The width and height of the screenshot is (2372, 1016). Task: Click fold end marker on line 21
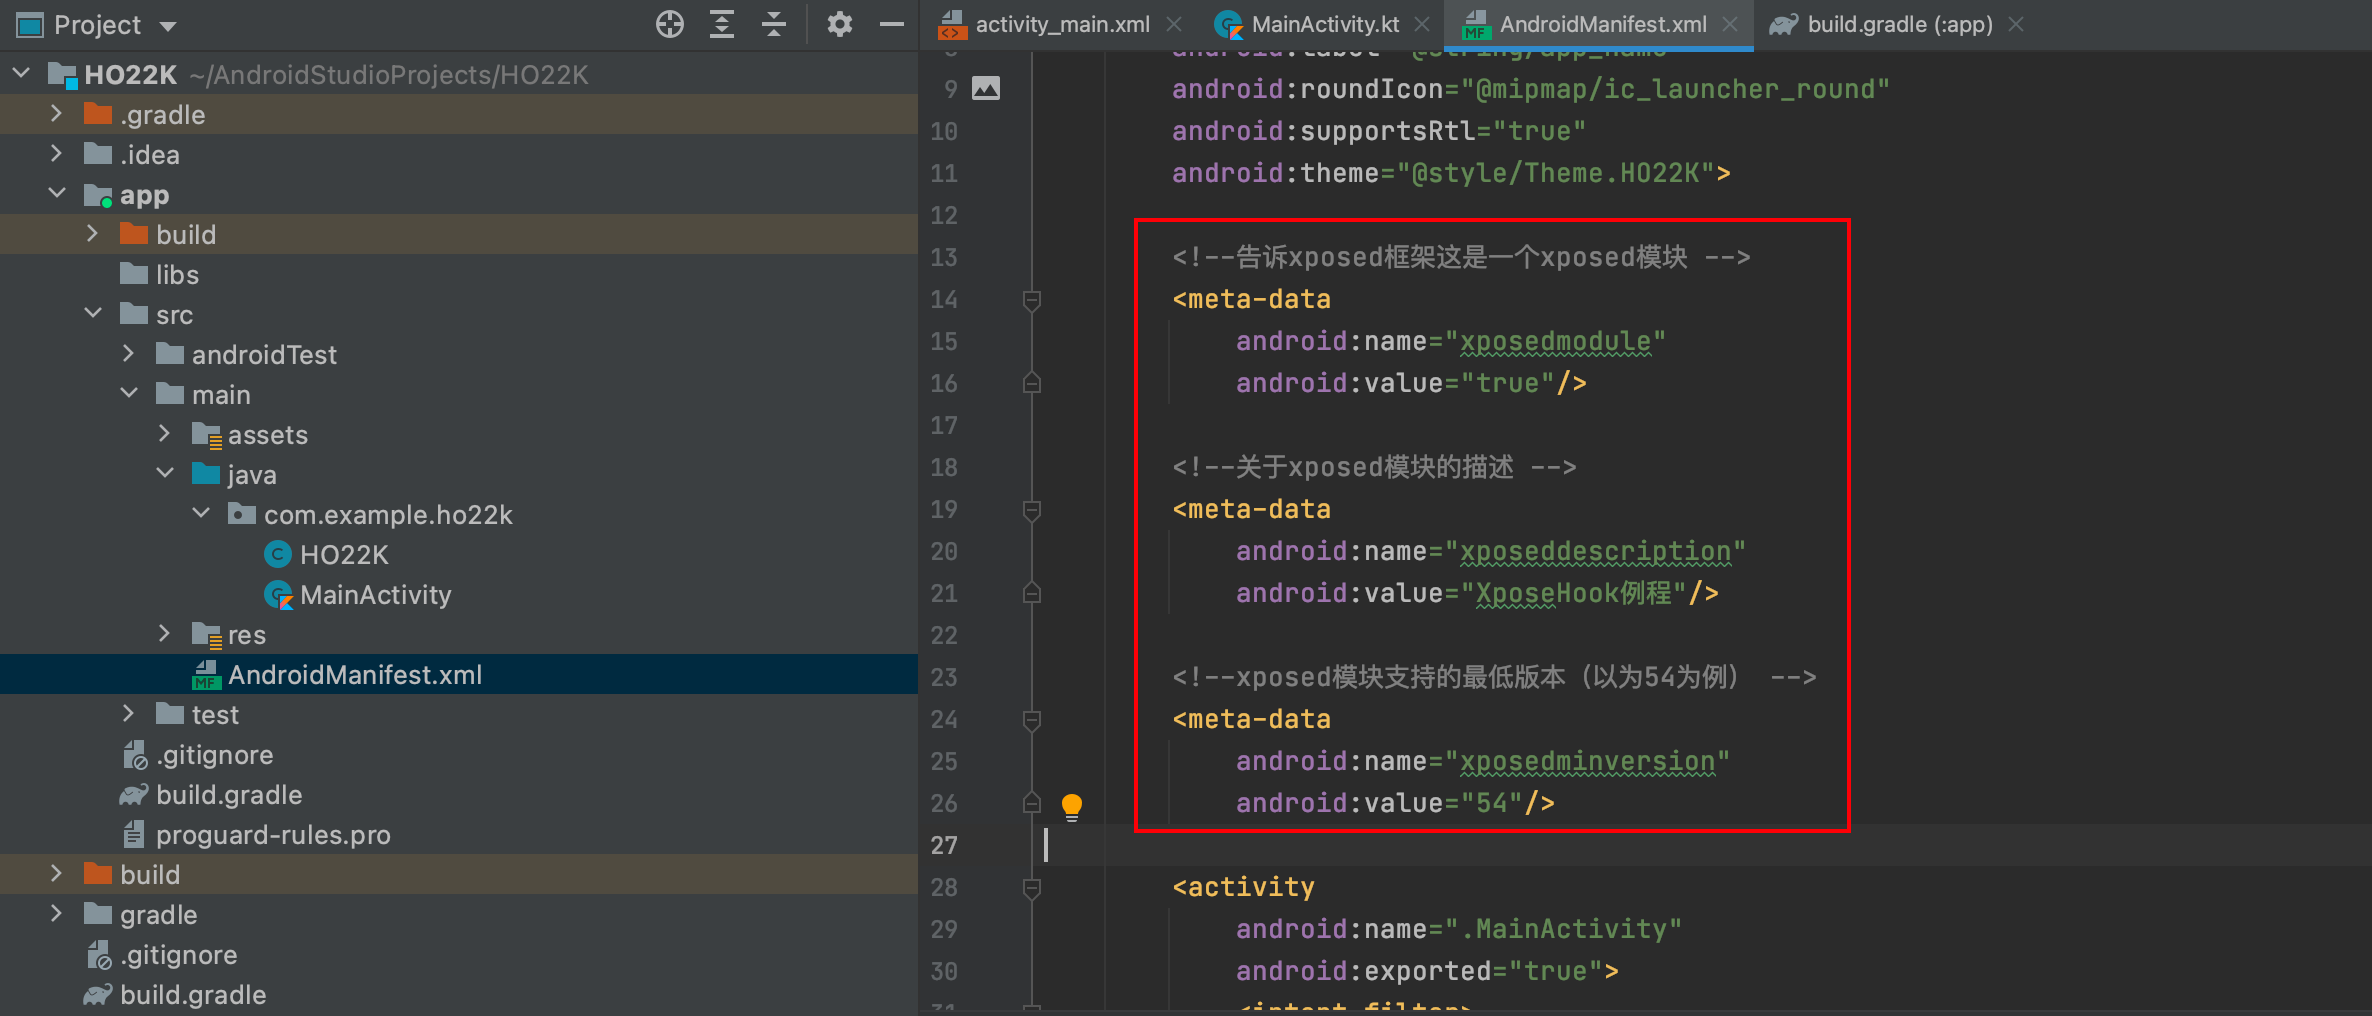click(x=1032, y=593)
